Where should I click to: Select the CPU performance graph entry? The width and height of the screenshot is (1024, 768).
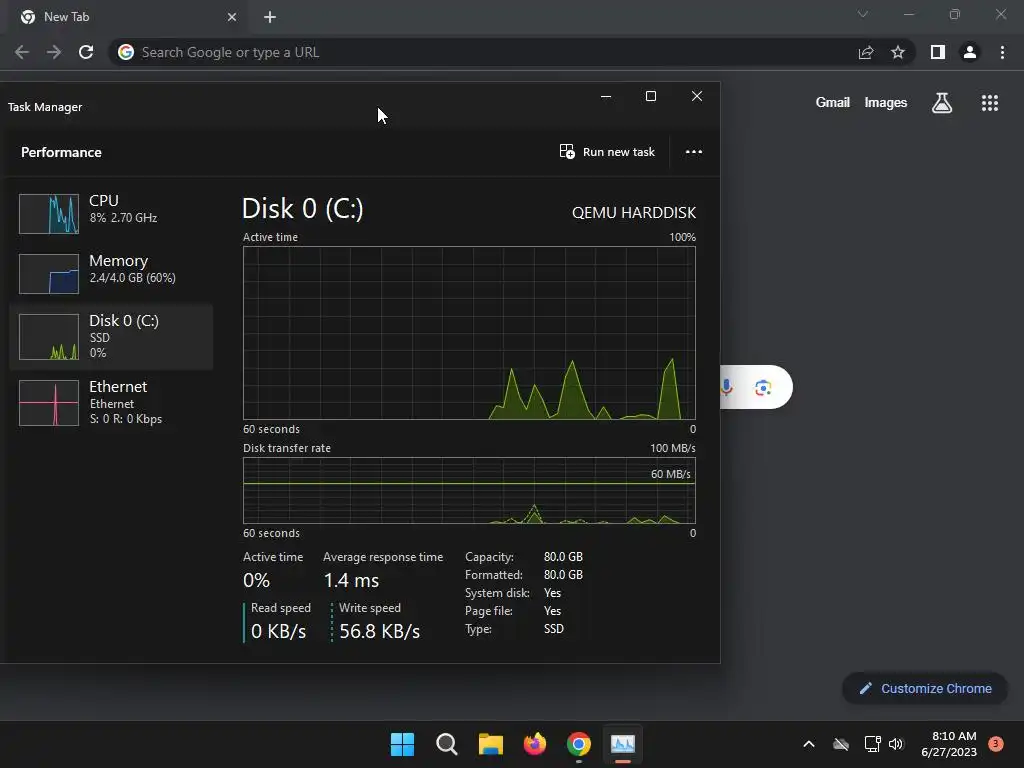pos(111,213)
